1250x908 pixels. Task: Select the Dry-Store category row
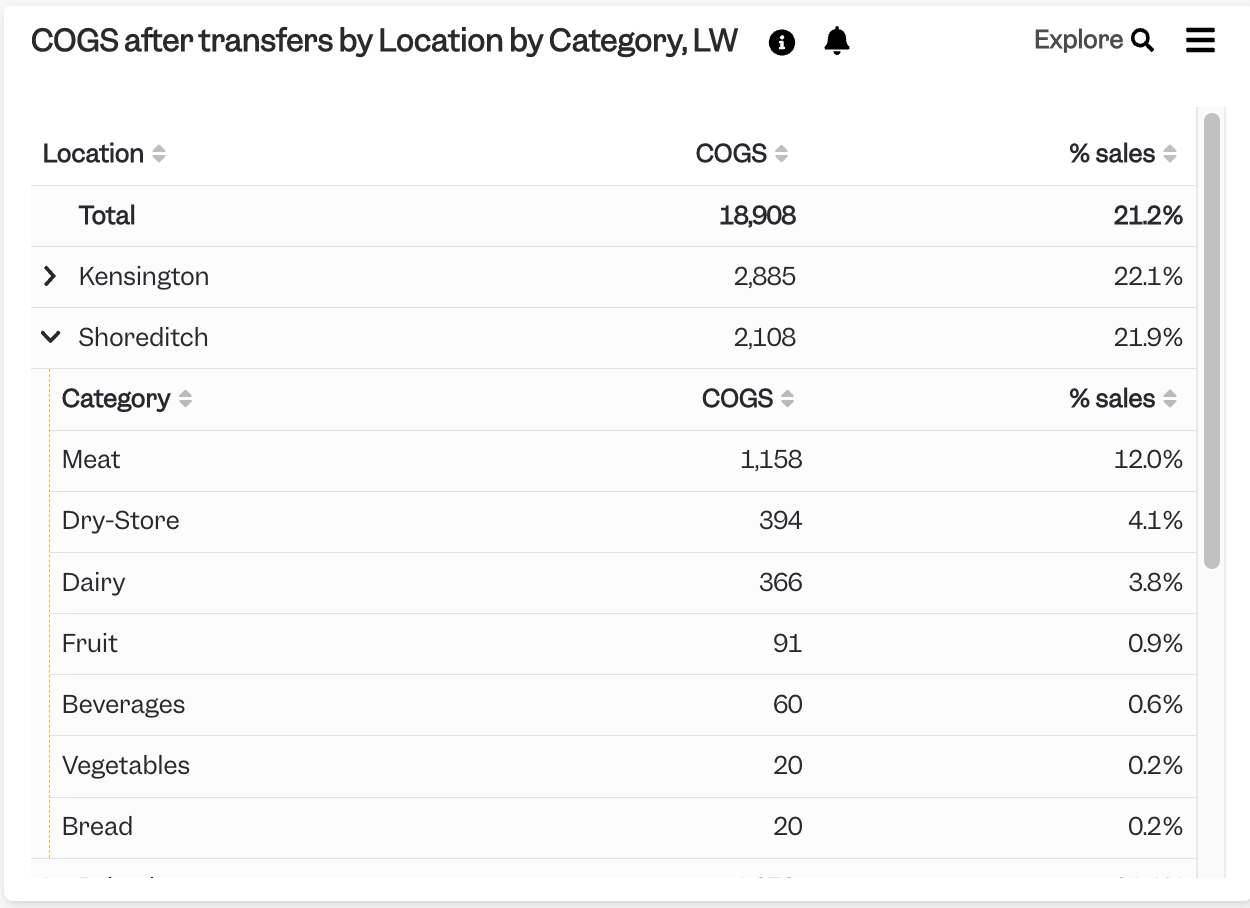point(623,521)
